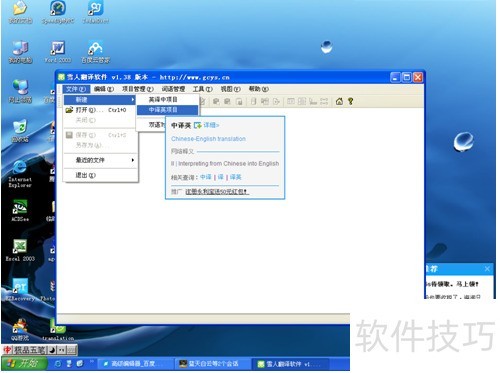The image size is (500, 373).
Task: Select the highlighted 中译英项目 entry
Action: 168,110
